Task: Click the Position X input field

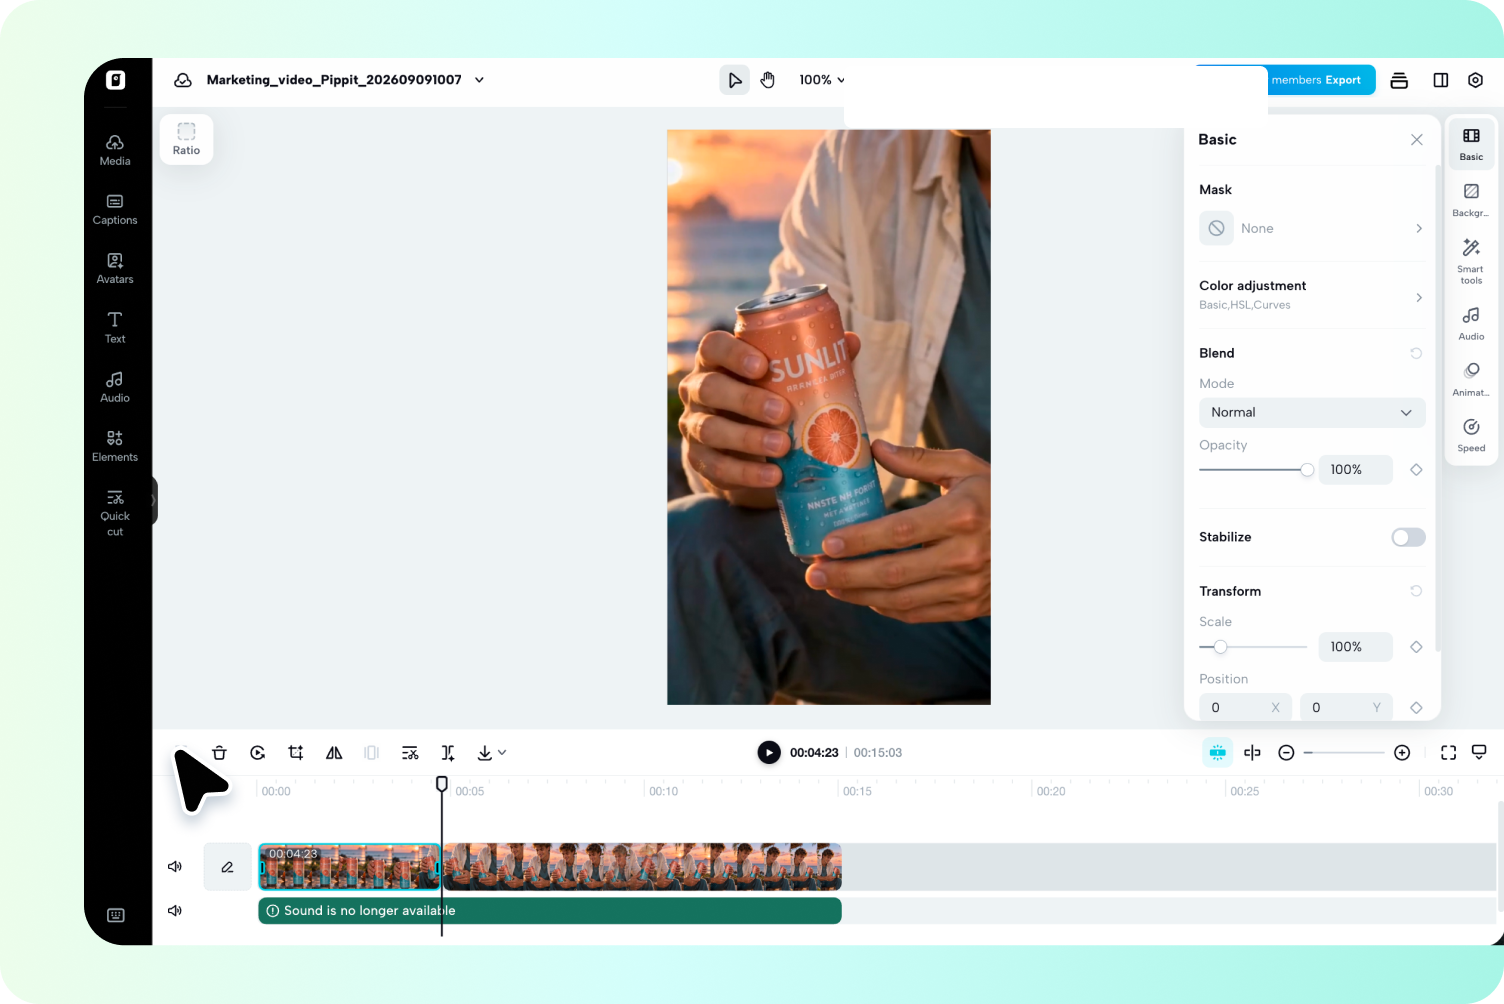Action: [1245, 708]
